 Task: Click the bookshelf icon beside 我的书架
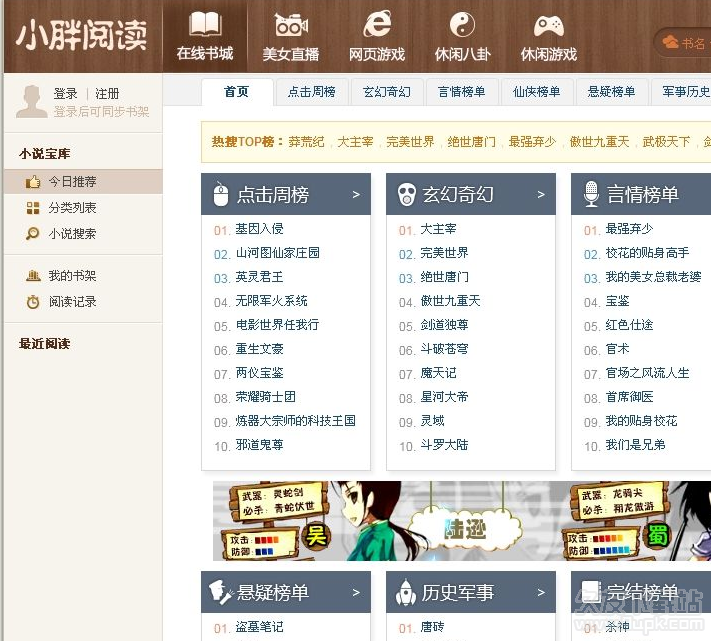click(x=33, y=276)
